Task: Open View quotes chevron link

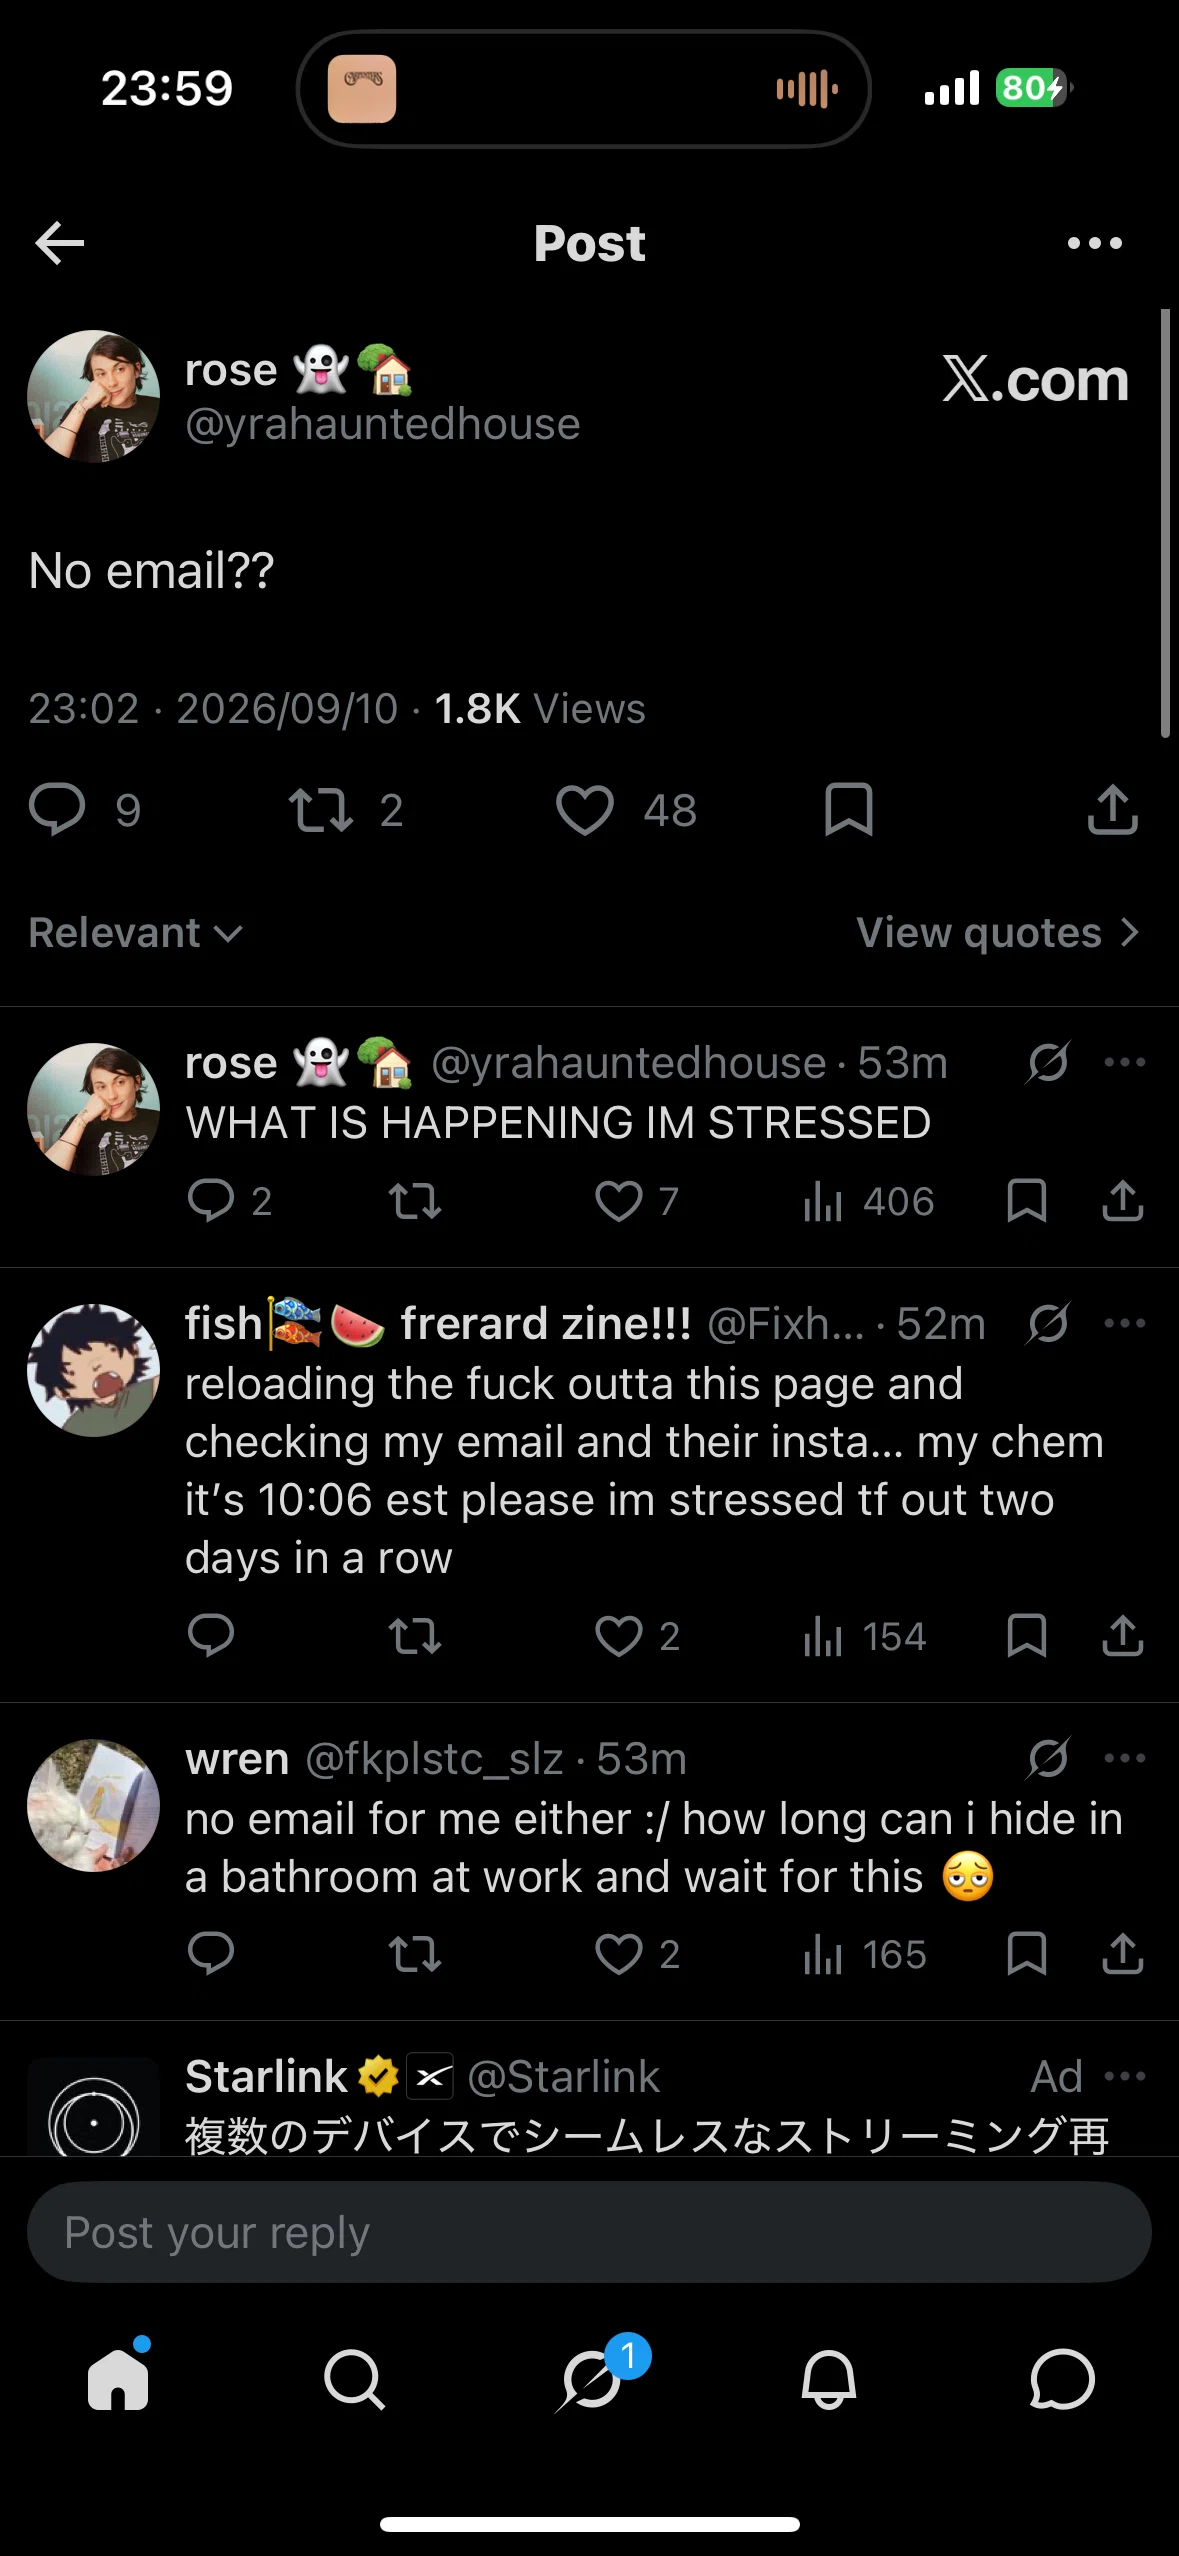Action: coord(998,933)
